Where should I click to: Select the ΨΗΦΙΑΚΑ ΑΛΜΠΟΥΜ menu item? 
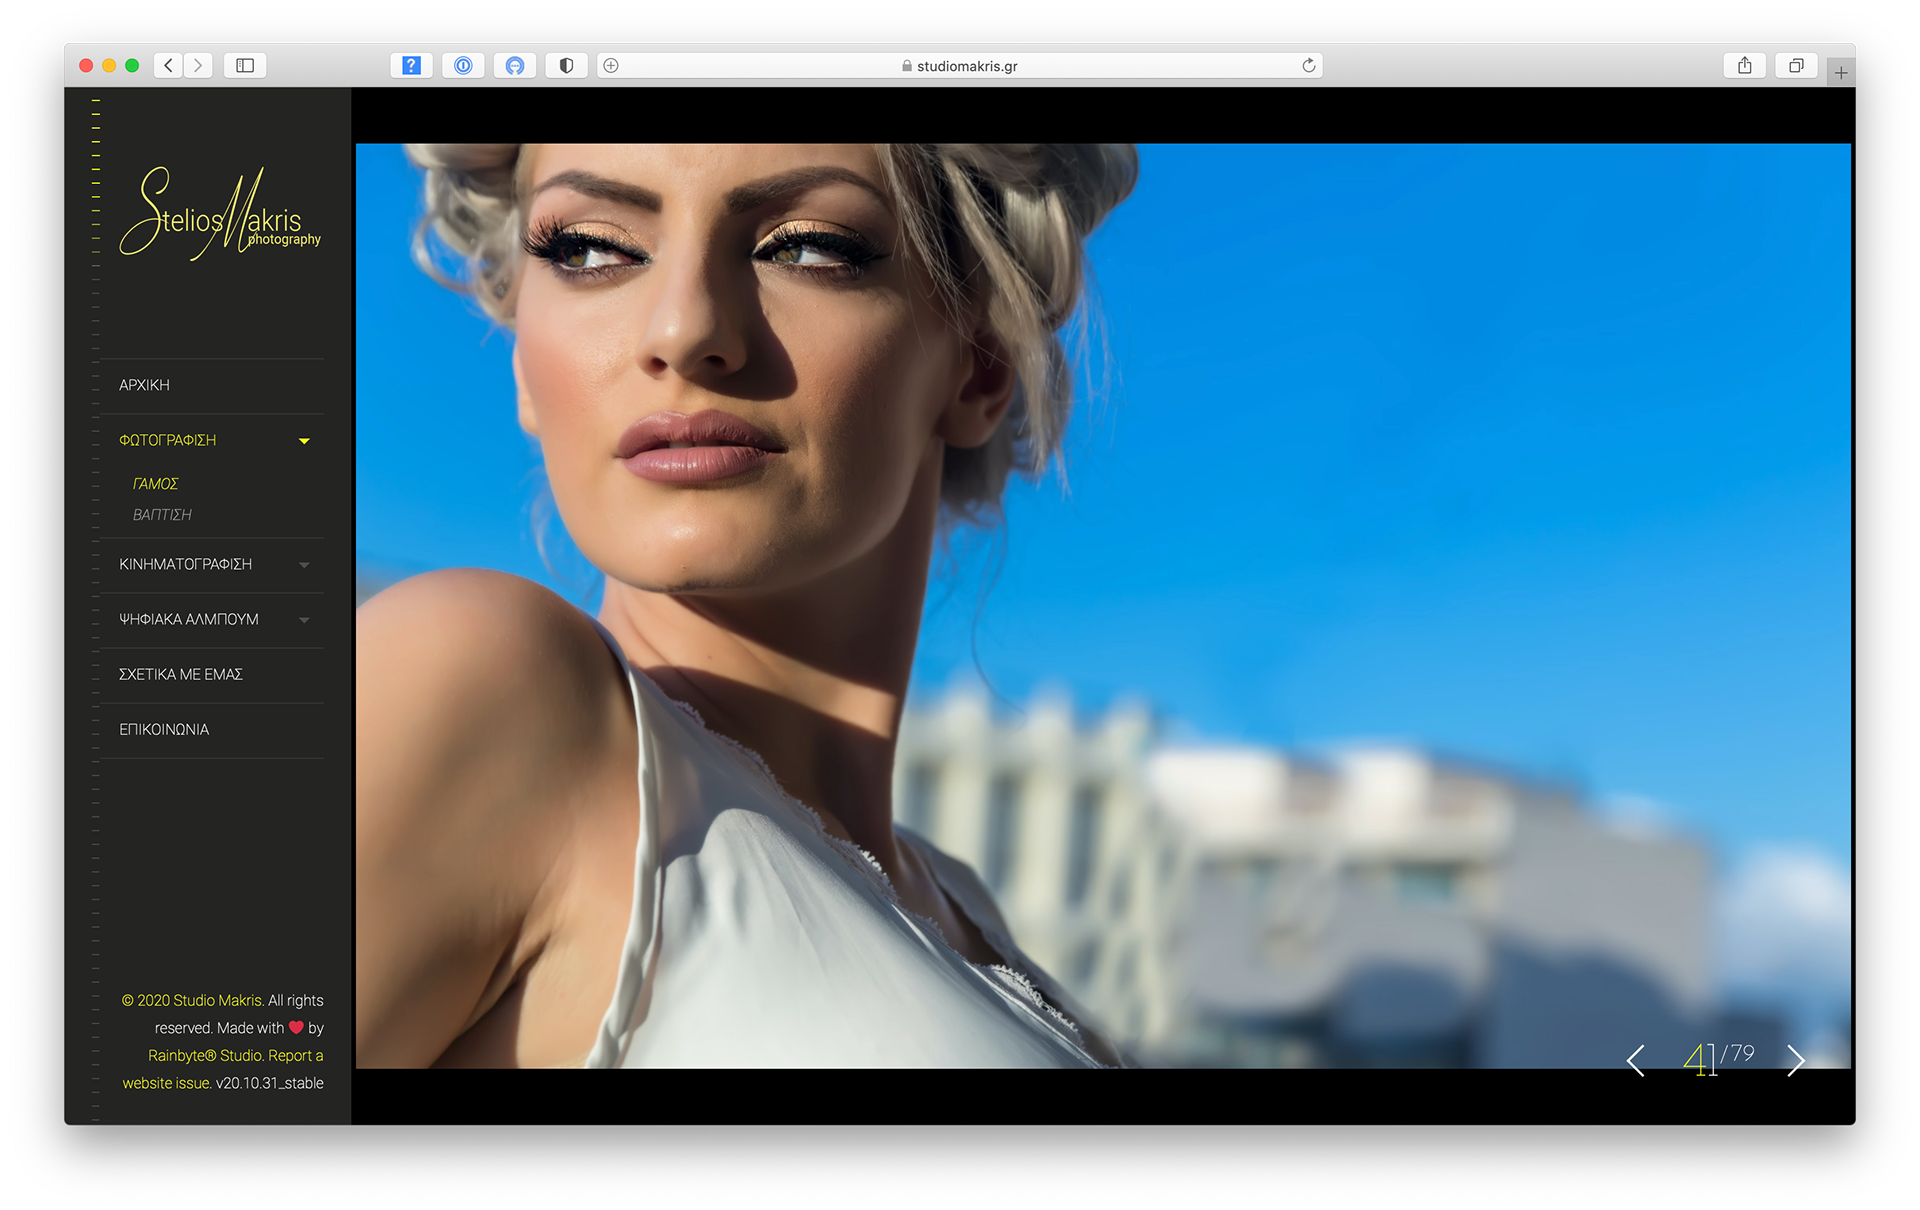point(188,619)
